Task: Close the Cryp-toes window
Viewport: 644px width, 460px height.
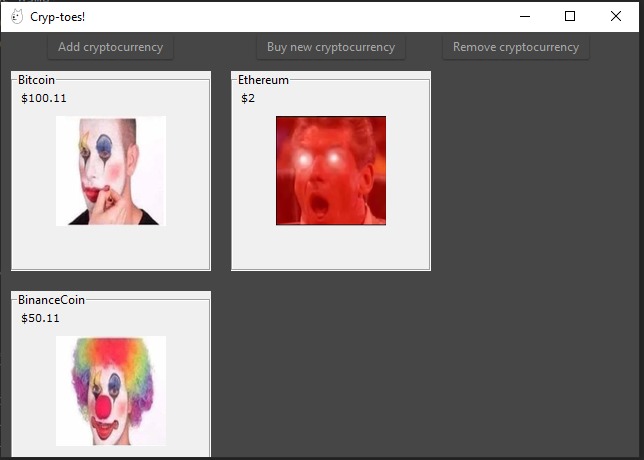Action: click(616, 16)
